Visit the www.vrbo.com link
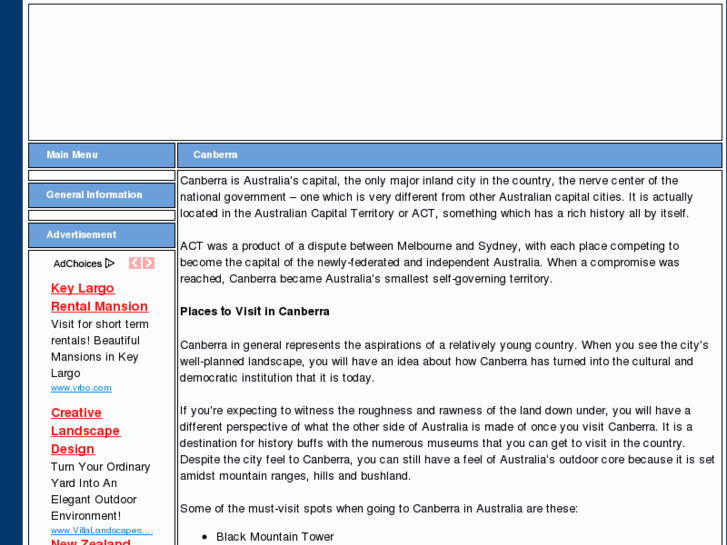The image size is (727, 545). tap(81, 388)
